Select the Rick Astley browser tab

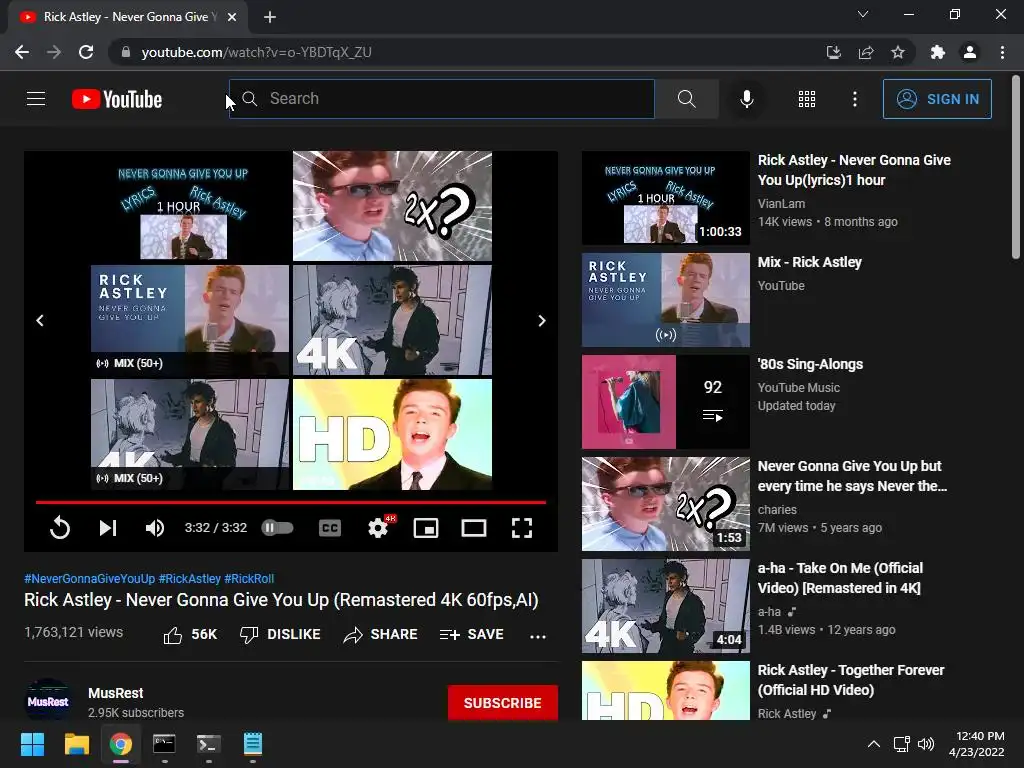[128, 17]
